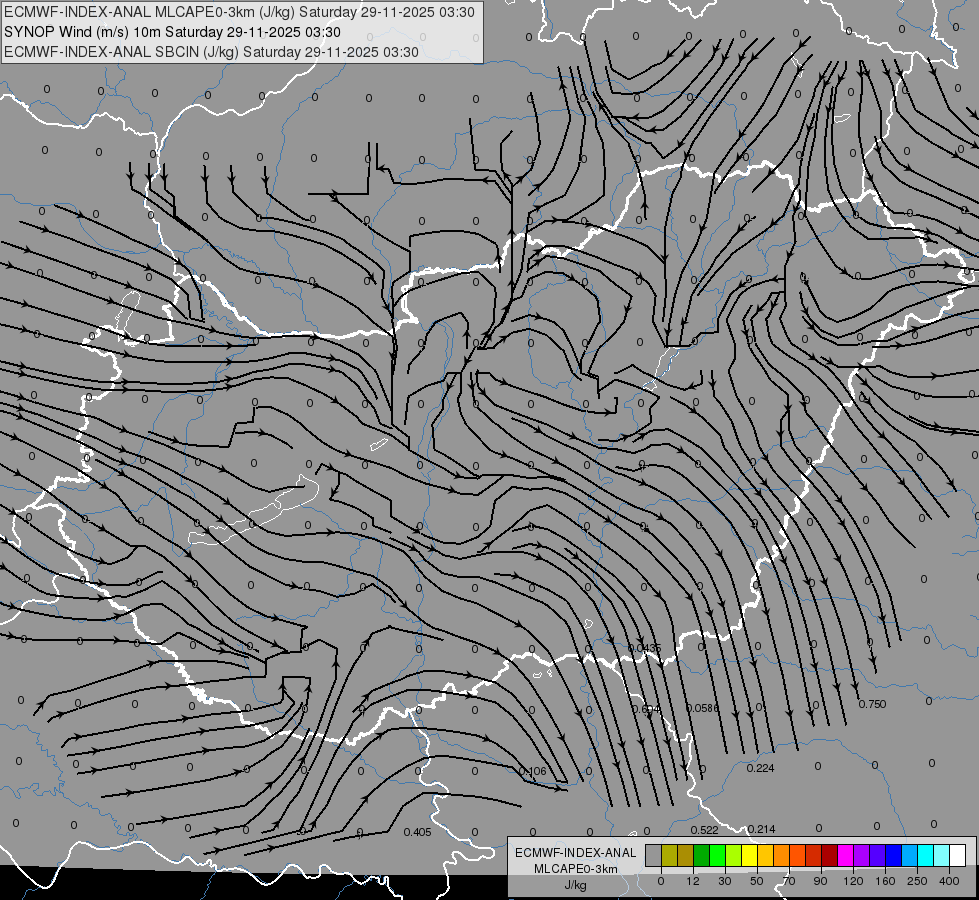Click the legend tick label '70'
The image size is (979, 900).
coord(789,881)
